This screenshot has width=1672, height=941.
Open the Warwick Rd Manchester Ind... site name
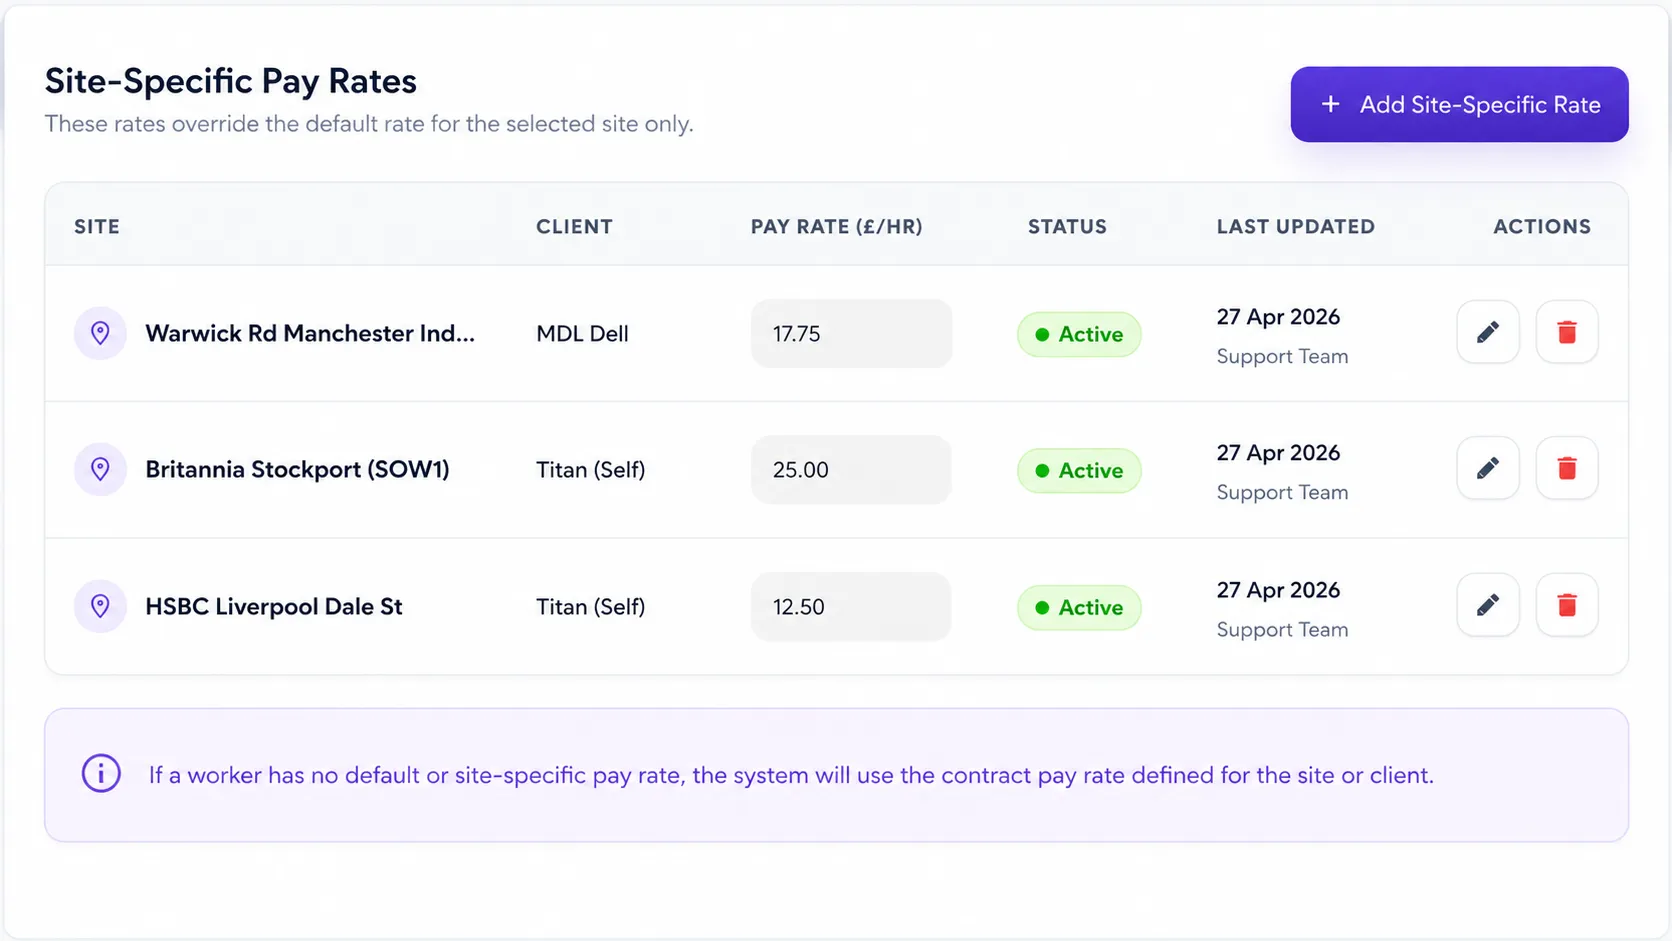(x=310, y=333)
